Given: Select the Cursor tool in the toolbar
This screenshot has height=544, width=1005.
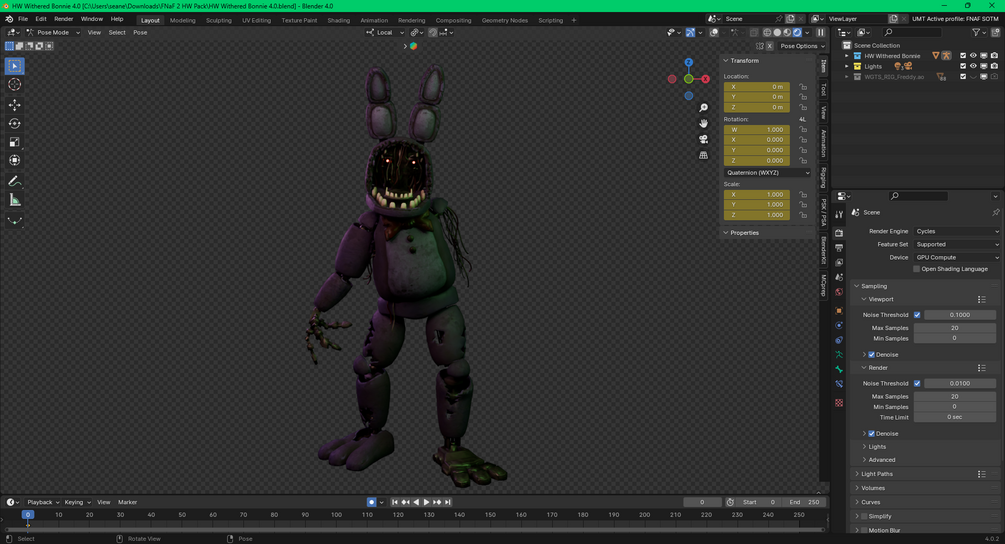Looking at the screenshot, I should pos(15,85).
